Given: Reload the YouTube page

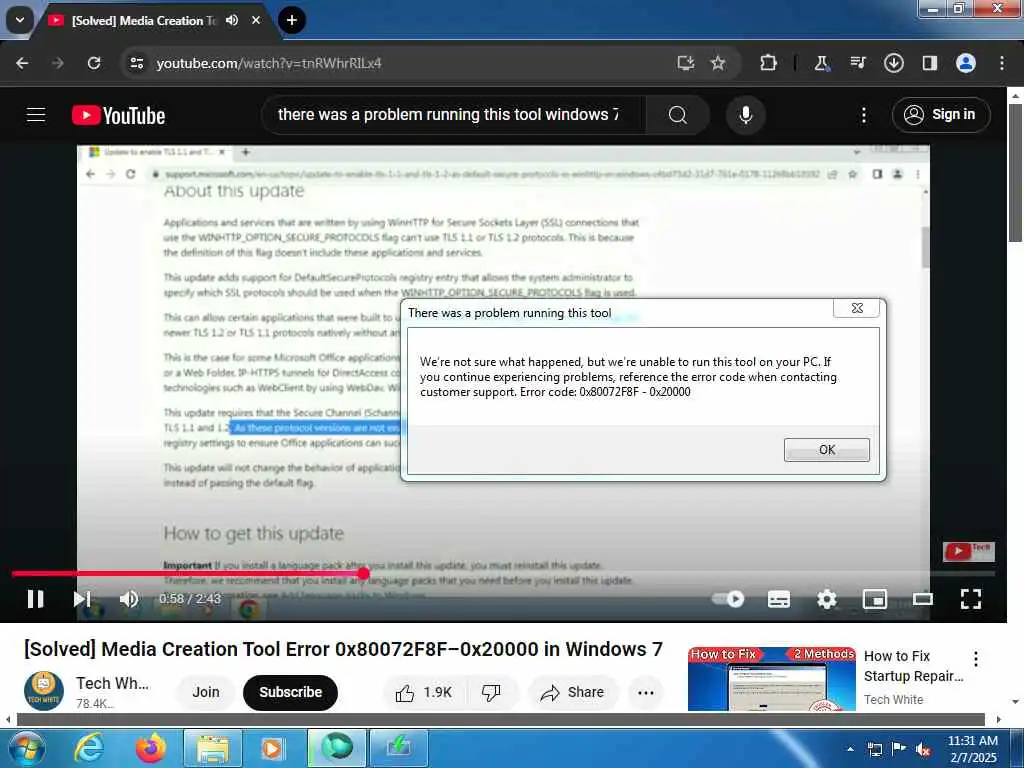Looking at the screenshot, I should point(94,63).
